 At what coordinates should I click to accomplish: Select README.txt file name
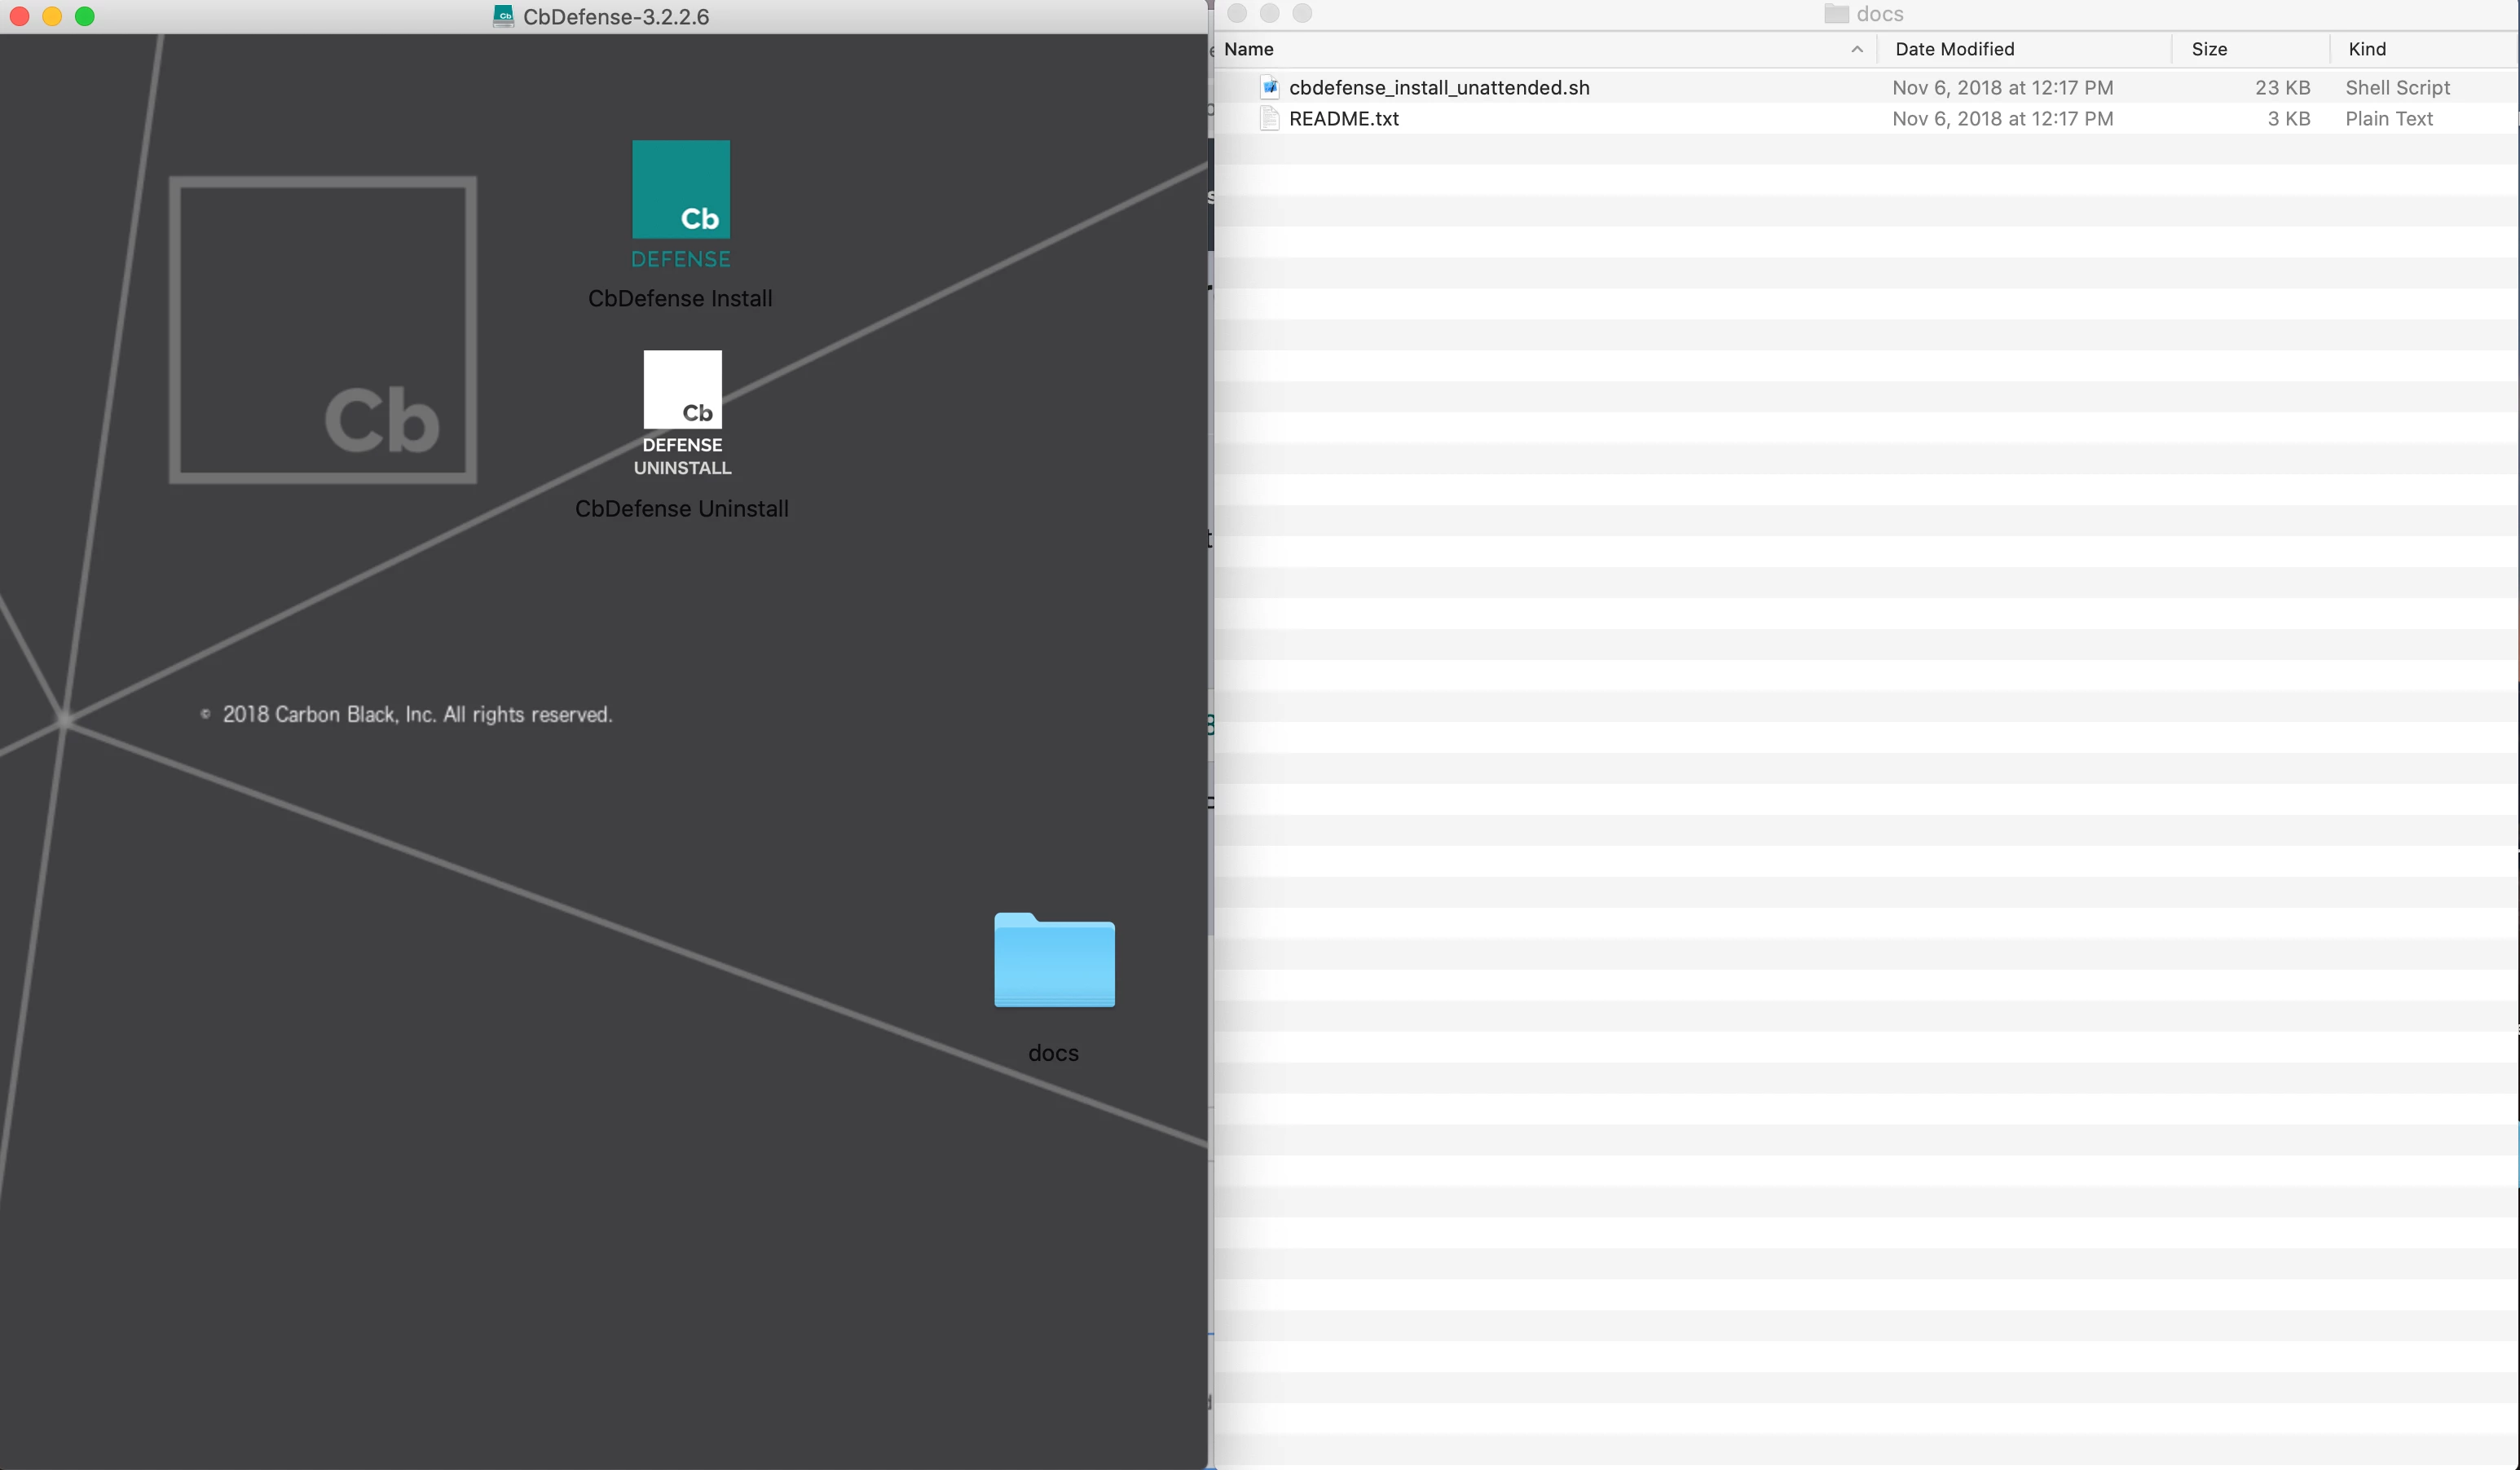(1344, 118)
